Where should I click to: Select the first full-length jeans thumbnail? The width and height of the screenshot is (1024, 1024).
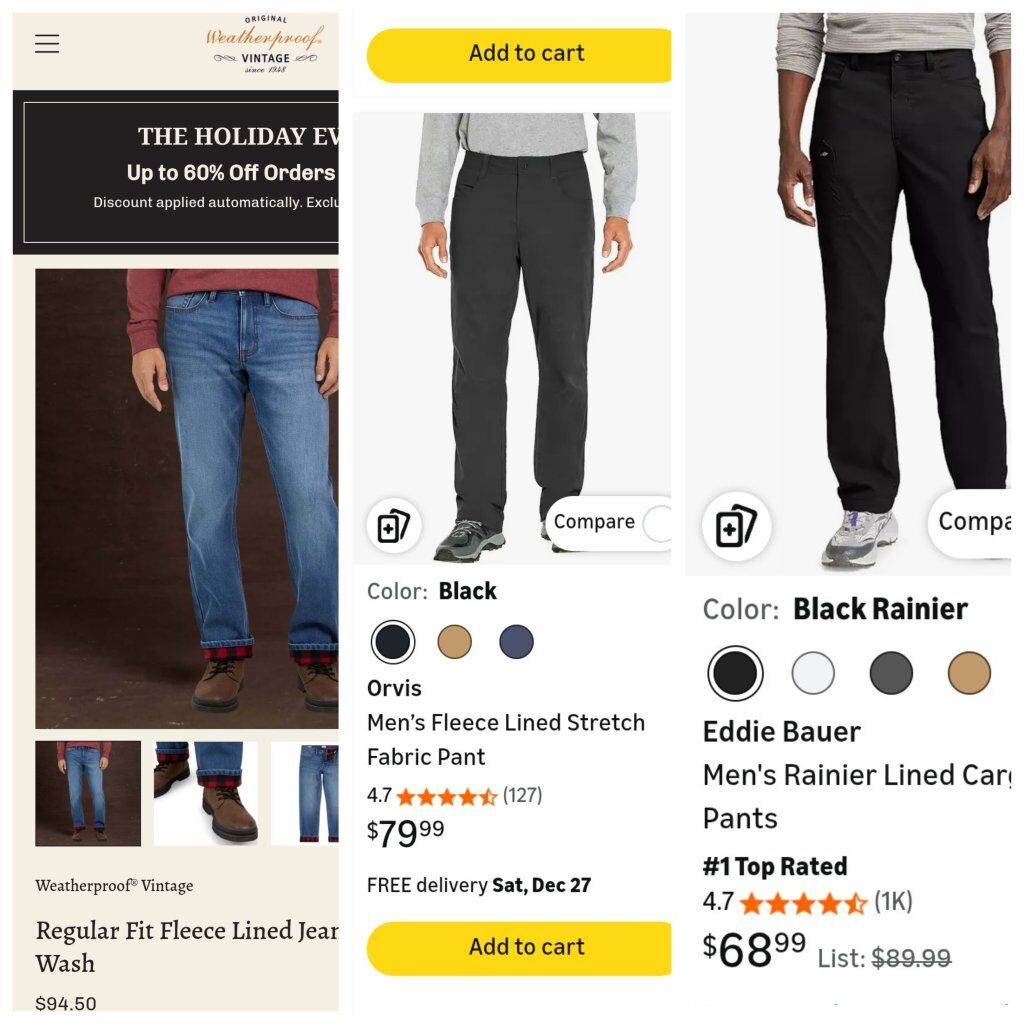point(88,793)
